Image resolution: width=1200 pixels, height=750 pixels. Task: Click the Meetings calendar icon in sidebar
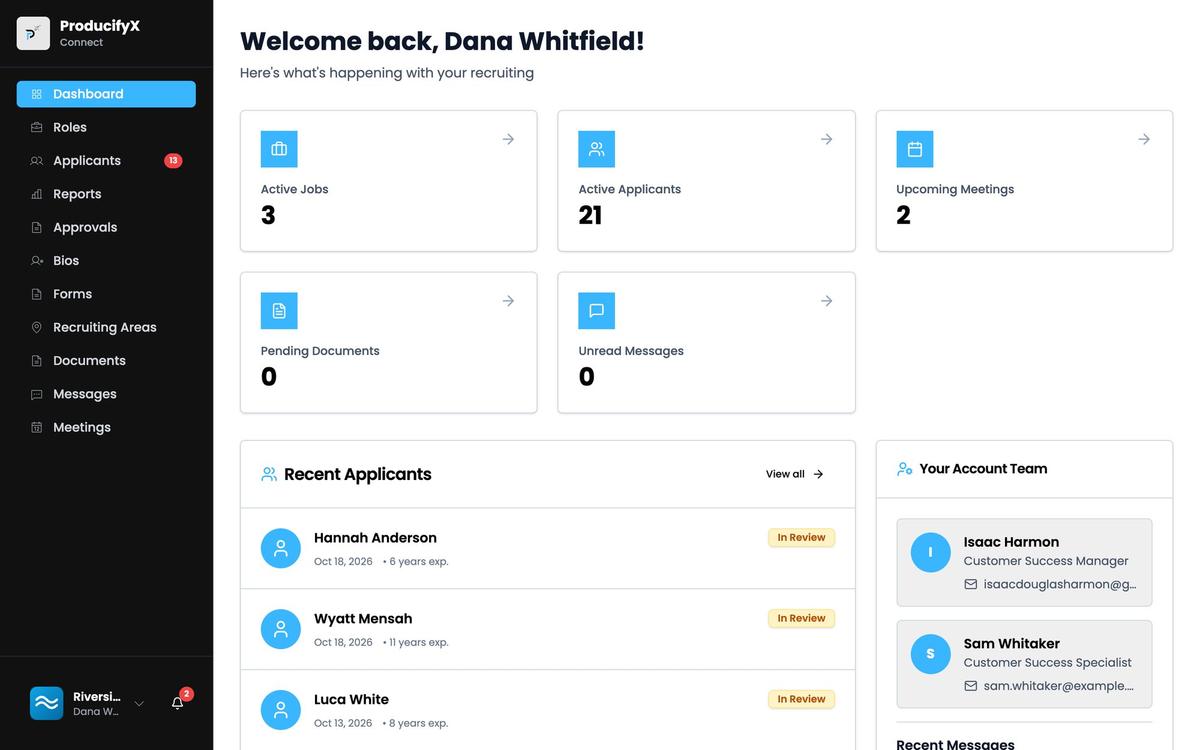tap(37, 427)
